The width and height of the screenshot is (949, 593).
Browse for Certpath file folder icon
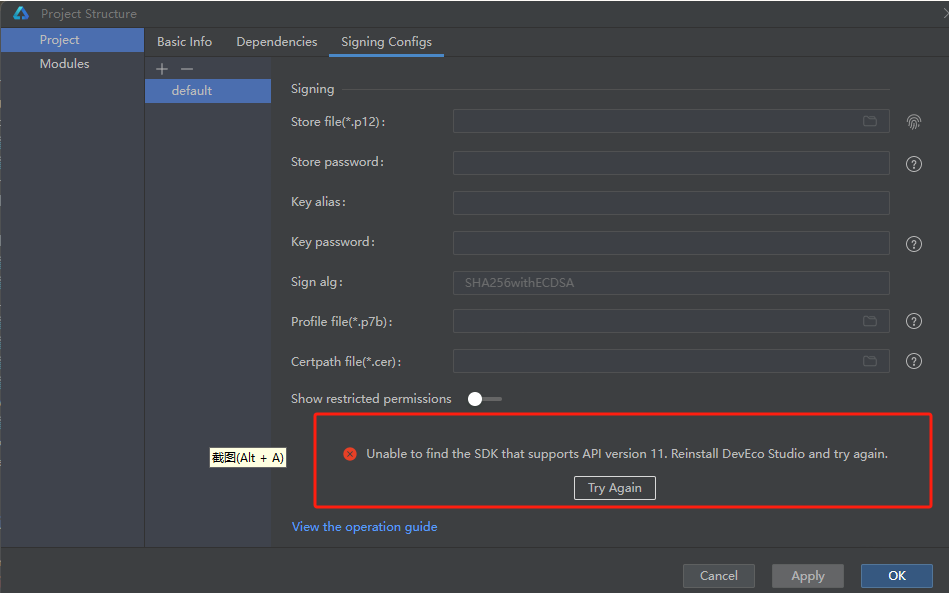click(x=870, y=361)
